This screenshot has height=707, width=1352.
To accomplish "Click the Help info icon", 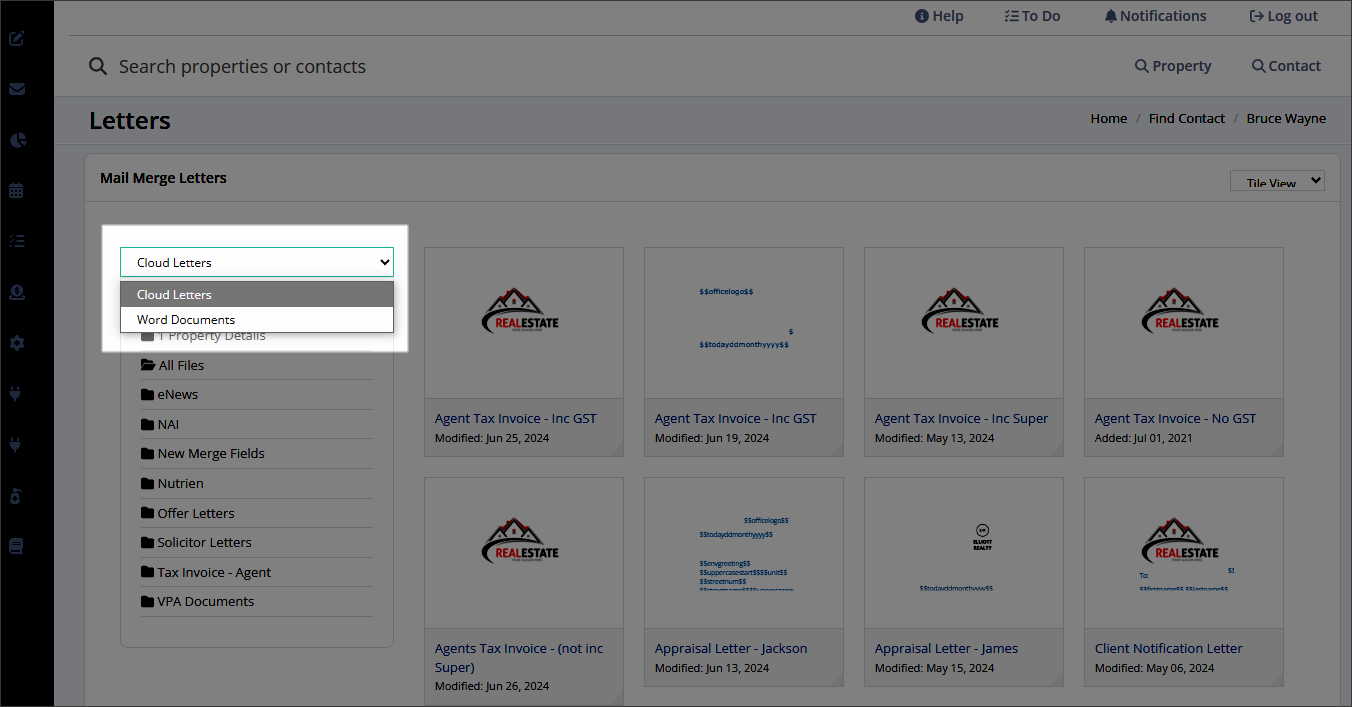I will (922, 16).
